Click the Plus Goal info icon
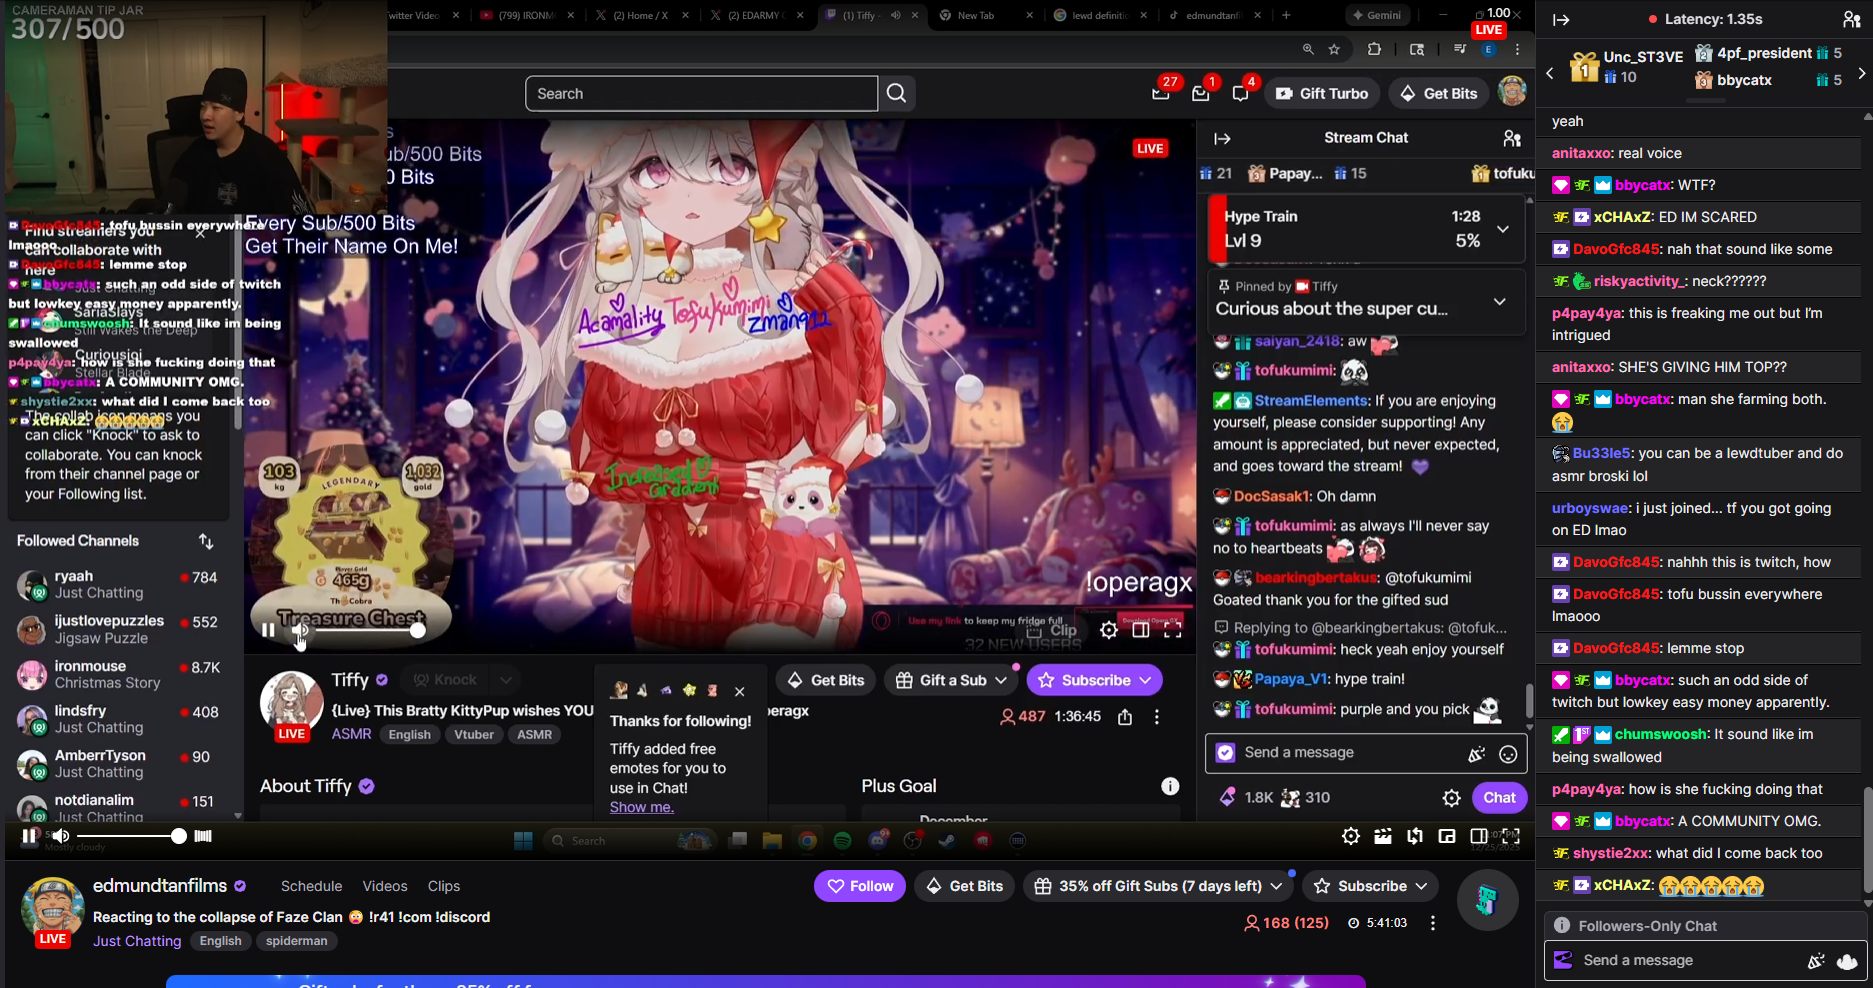 point(1170,786)
